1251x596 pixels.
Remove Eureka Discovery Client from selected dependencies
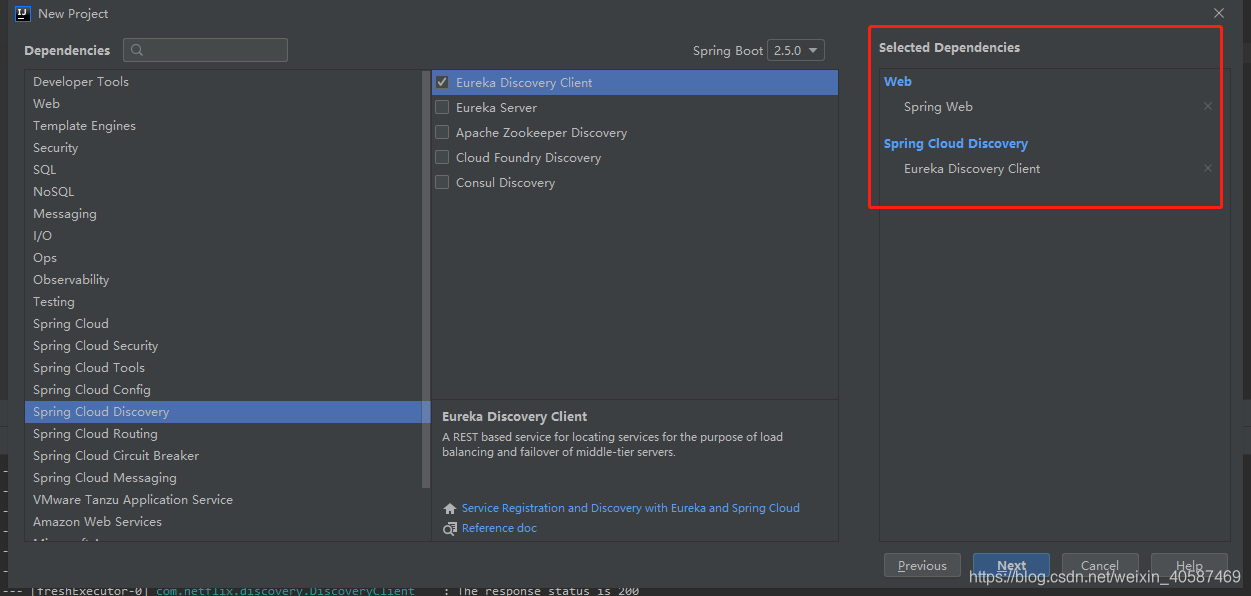tap(1208, 168)
